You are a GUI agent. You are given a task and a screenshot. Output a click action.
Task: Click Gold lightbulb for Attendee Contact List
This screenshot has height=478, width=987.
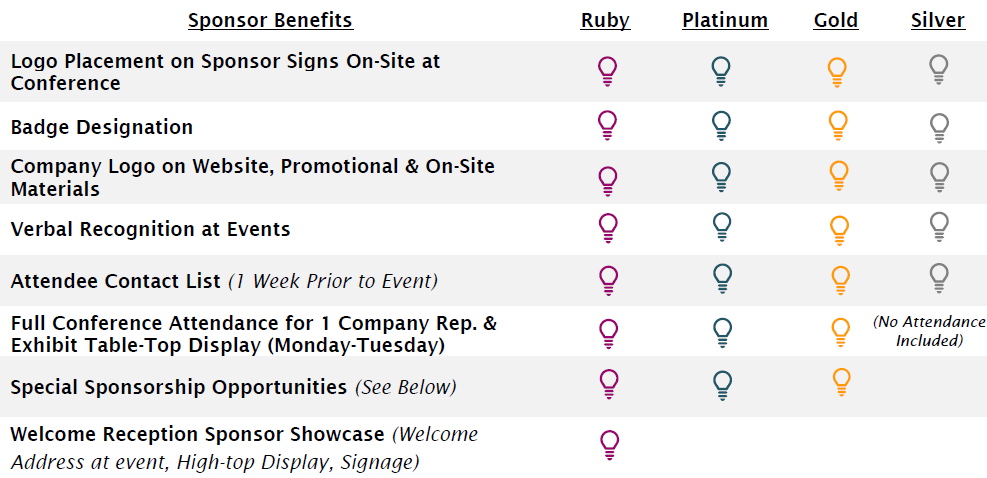pos(838,280)
